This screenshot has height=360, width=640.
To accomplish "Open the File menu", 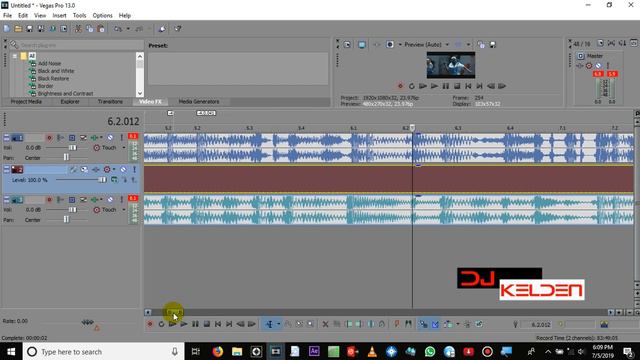I will click(7, 16).
